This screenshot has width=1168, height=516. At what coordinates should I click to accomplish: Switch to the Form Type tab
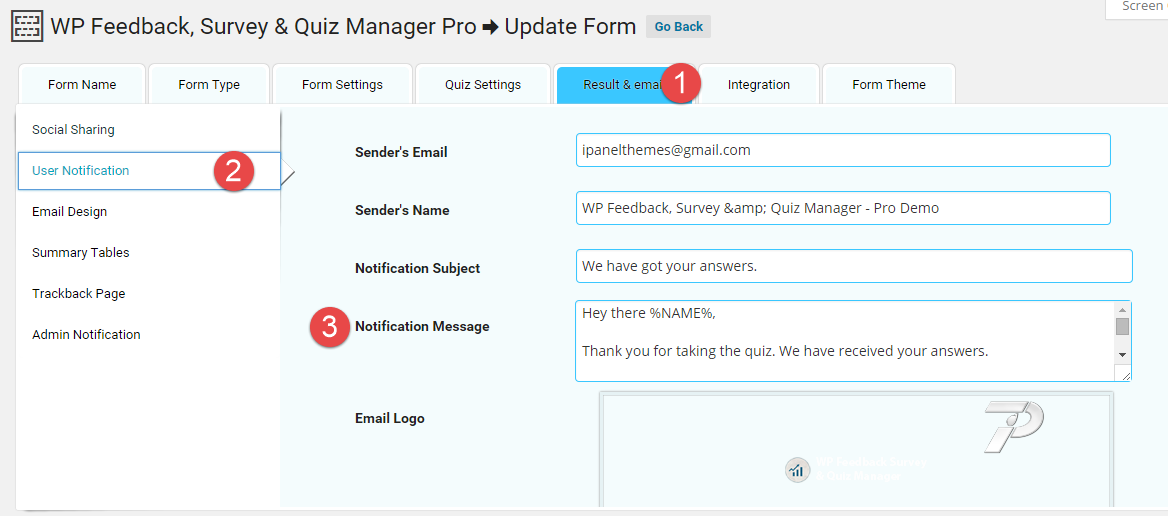209,85
